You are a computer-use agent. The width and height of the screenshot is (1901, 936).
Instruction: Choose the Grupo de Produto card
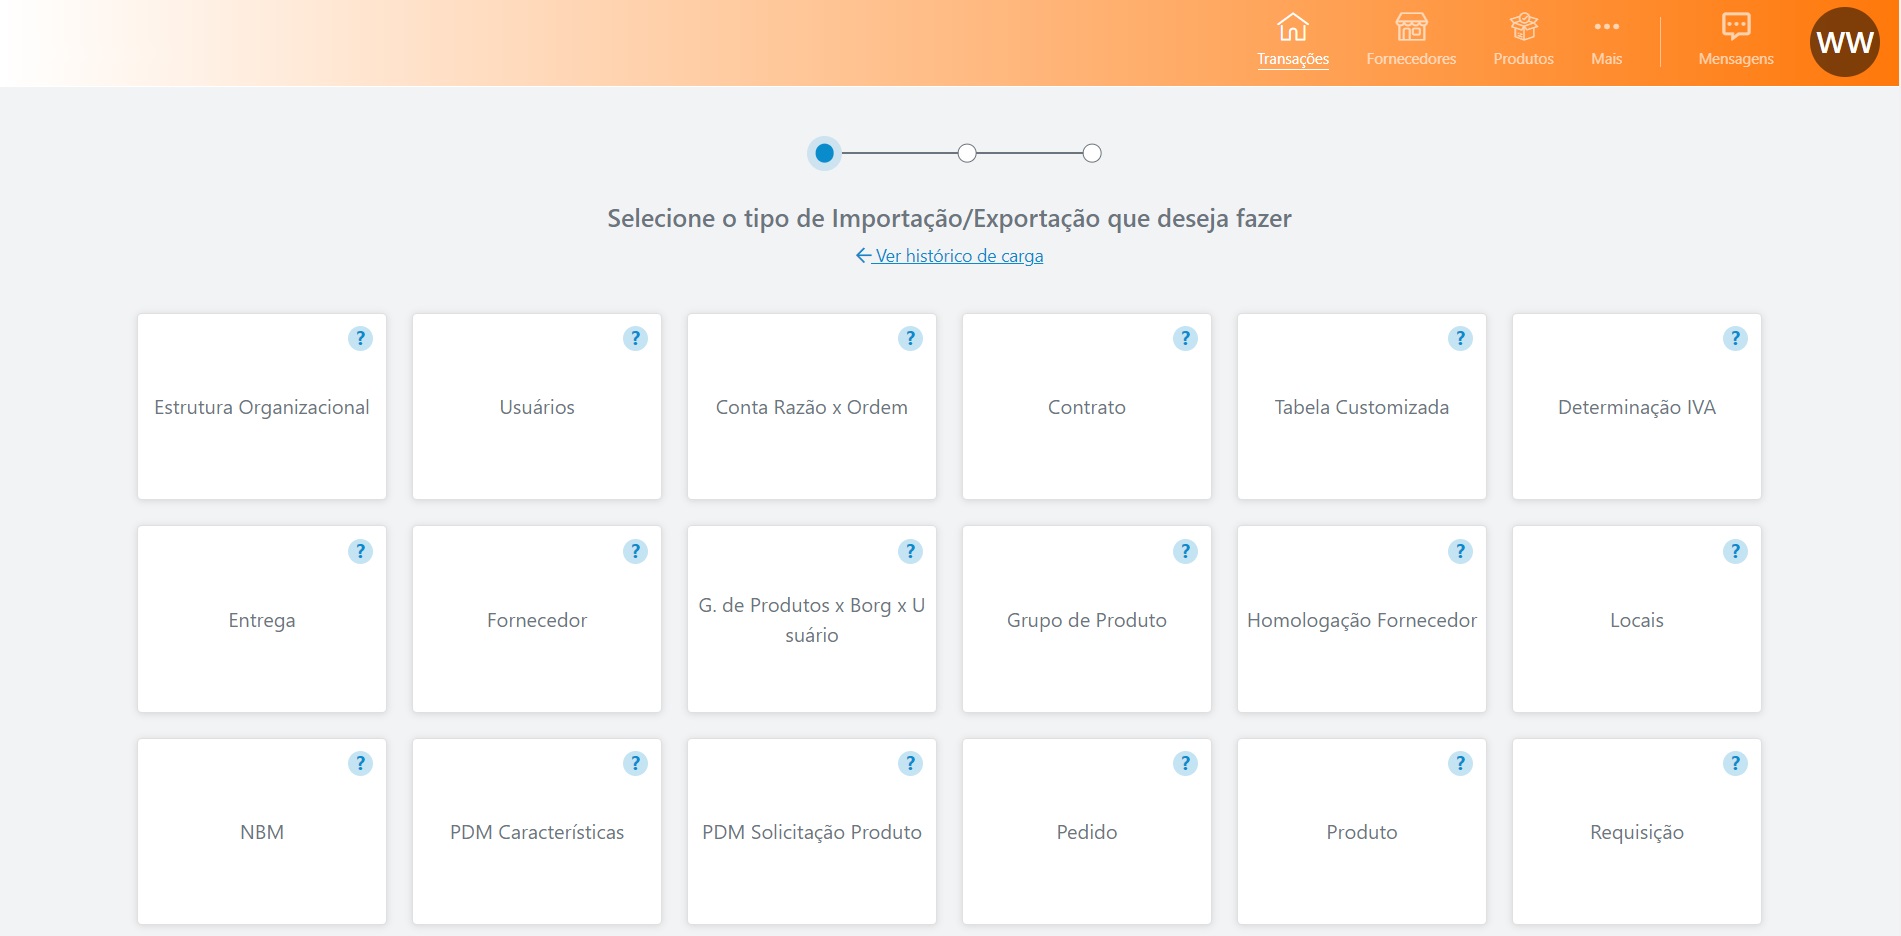point(1087,620)
